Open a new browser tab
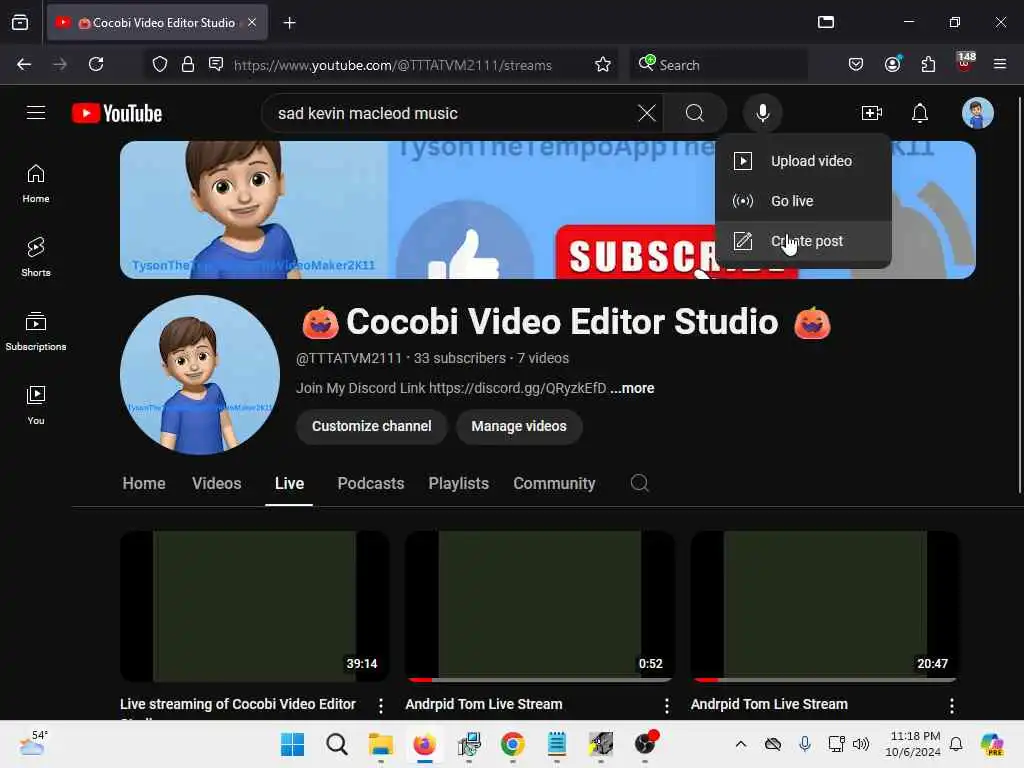 [289, 23]
